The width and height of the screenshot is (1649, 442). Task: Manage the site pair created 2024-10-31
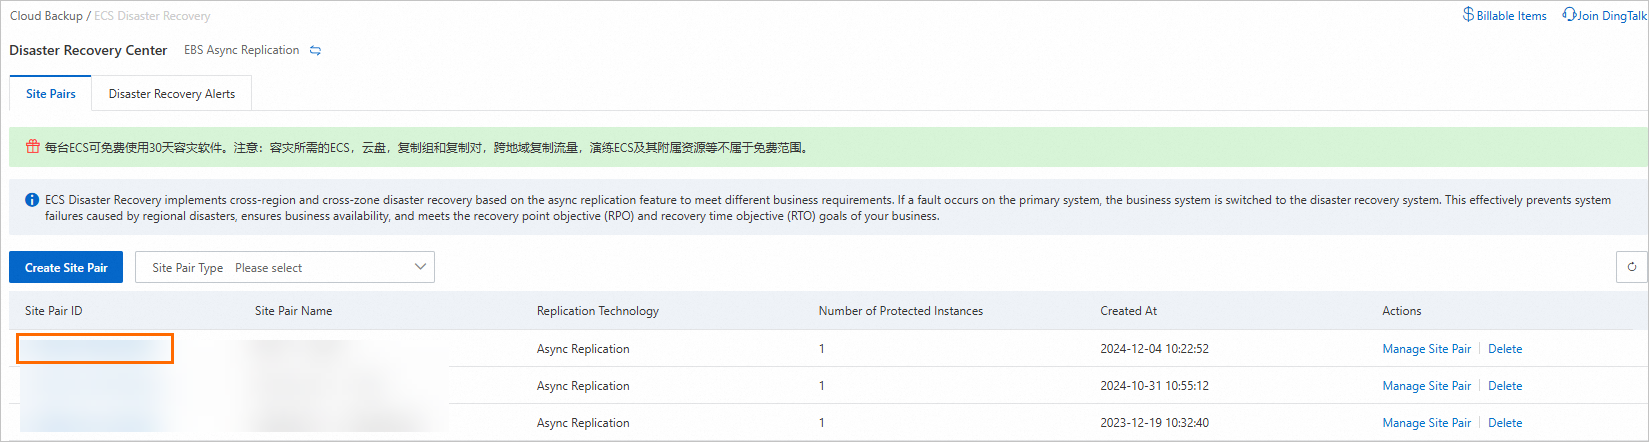coord(1426,386)
